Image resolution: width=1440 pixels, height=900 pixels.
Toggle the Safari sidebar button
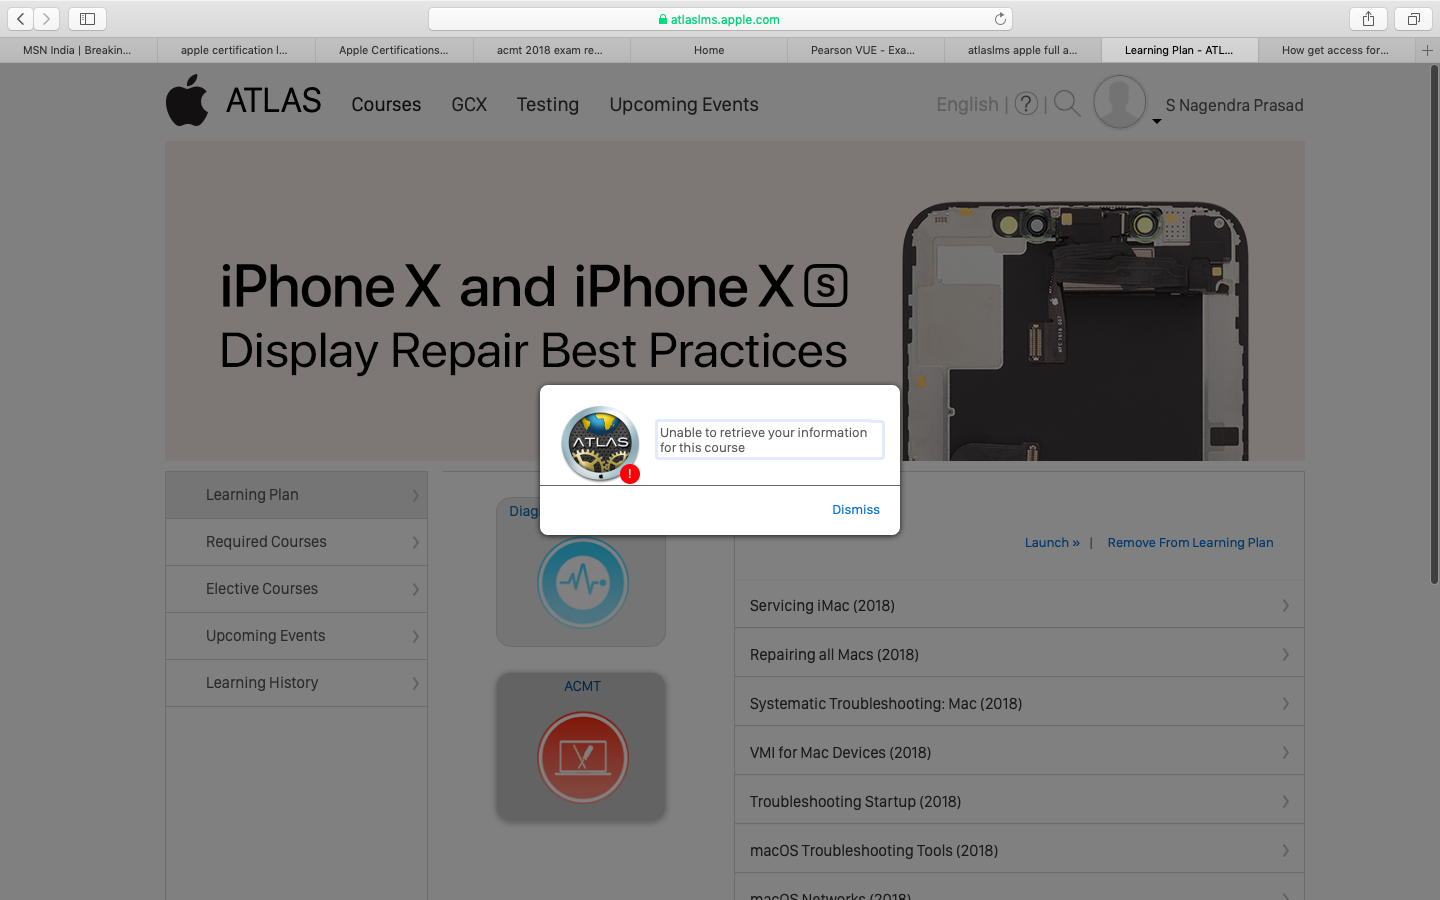tap(87, 19)
